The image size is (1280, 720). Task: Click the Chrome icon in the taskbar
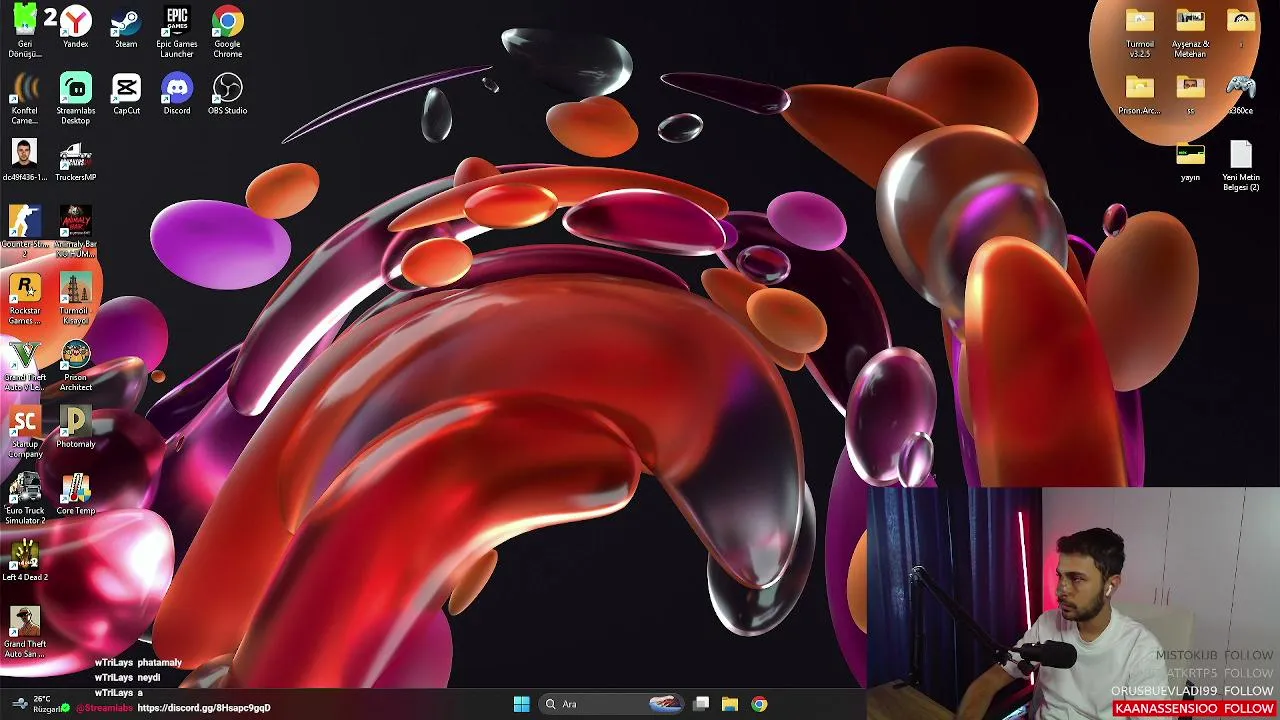(760, 704)
